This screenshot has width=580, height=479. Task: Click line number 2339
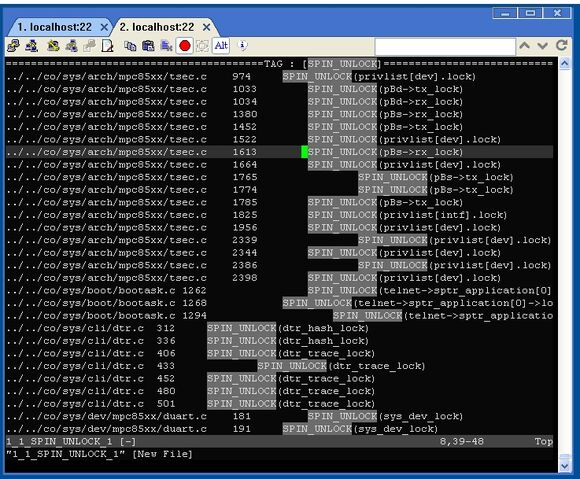click(245, 240)
